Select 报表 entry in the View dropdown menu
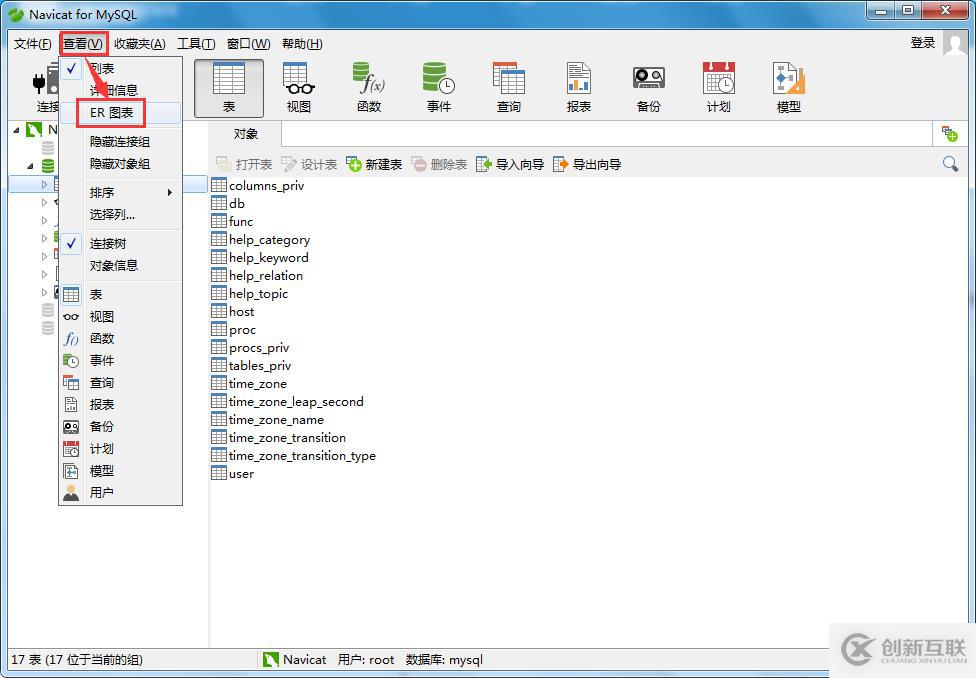This screenshot has height=678, width=976. tap(121, 405)
